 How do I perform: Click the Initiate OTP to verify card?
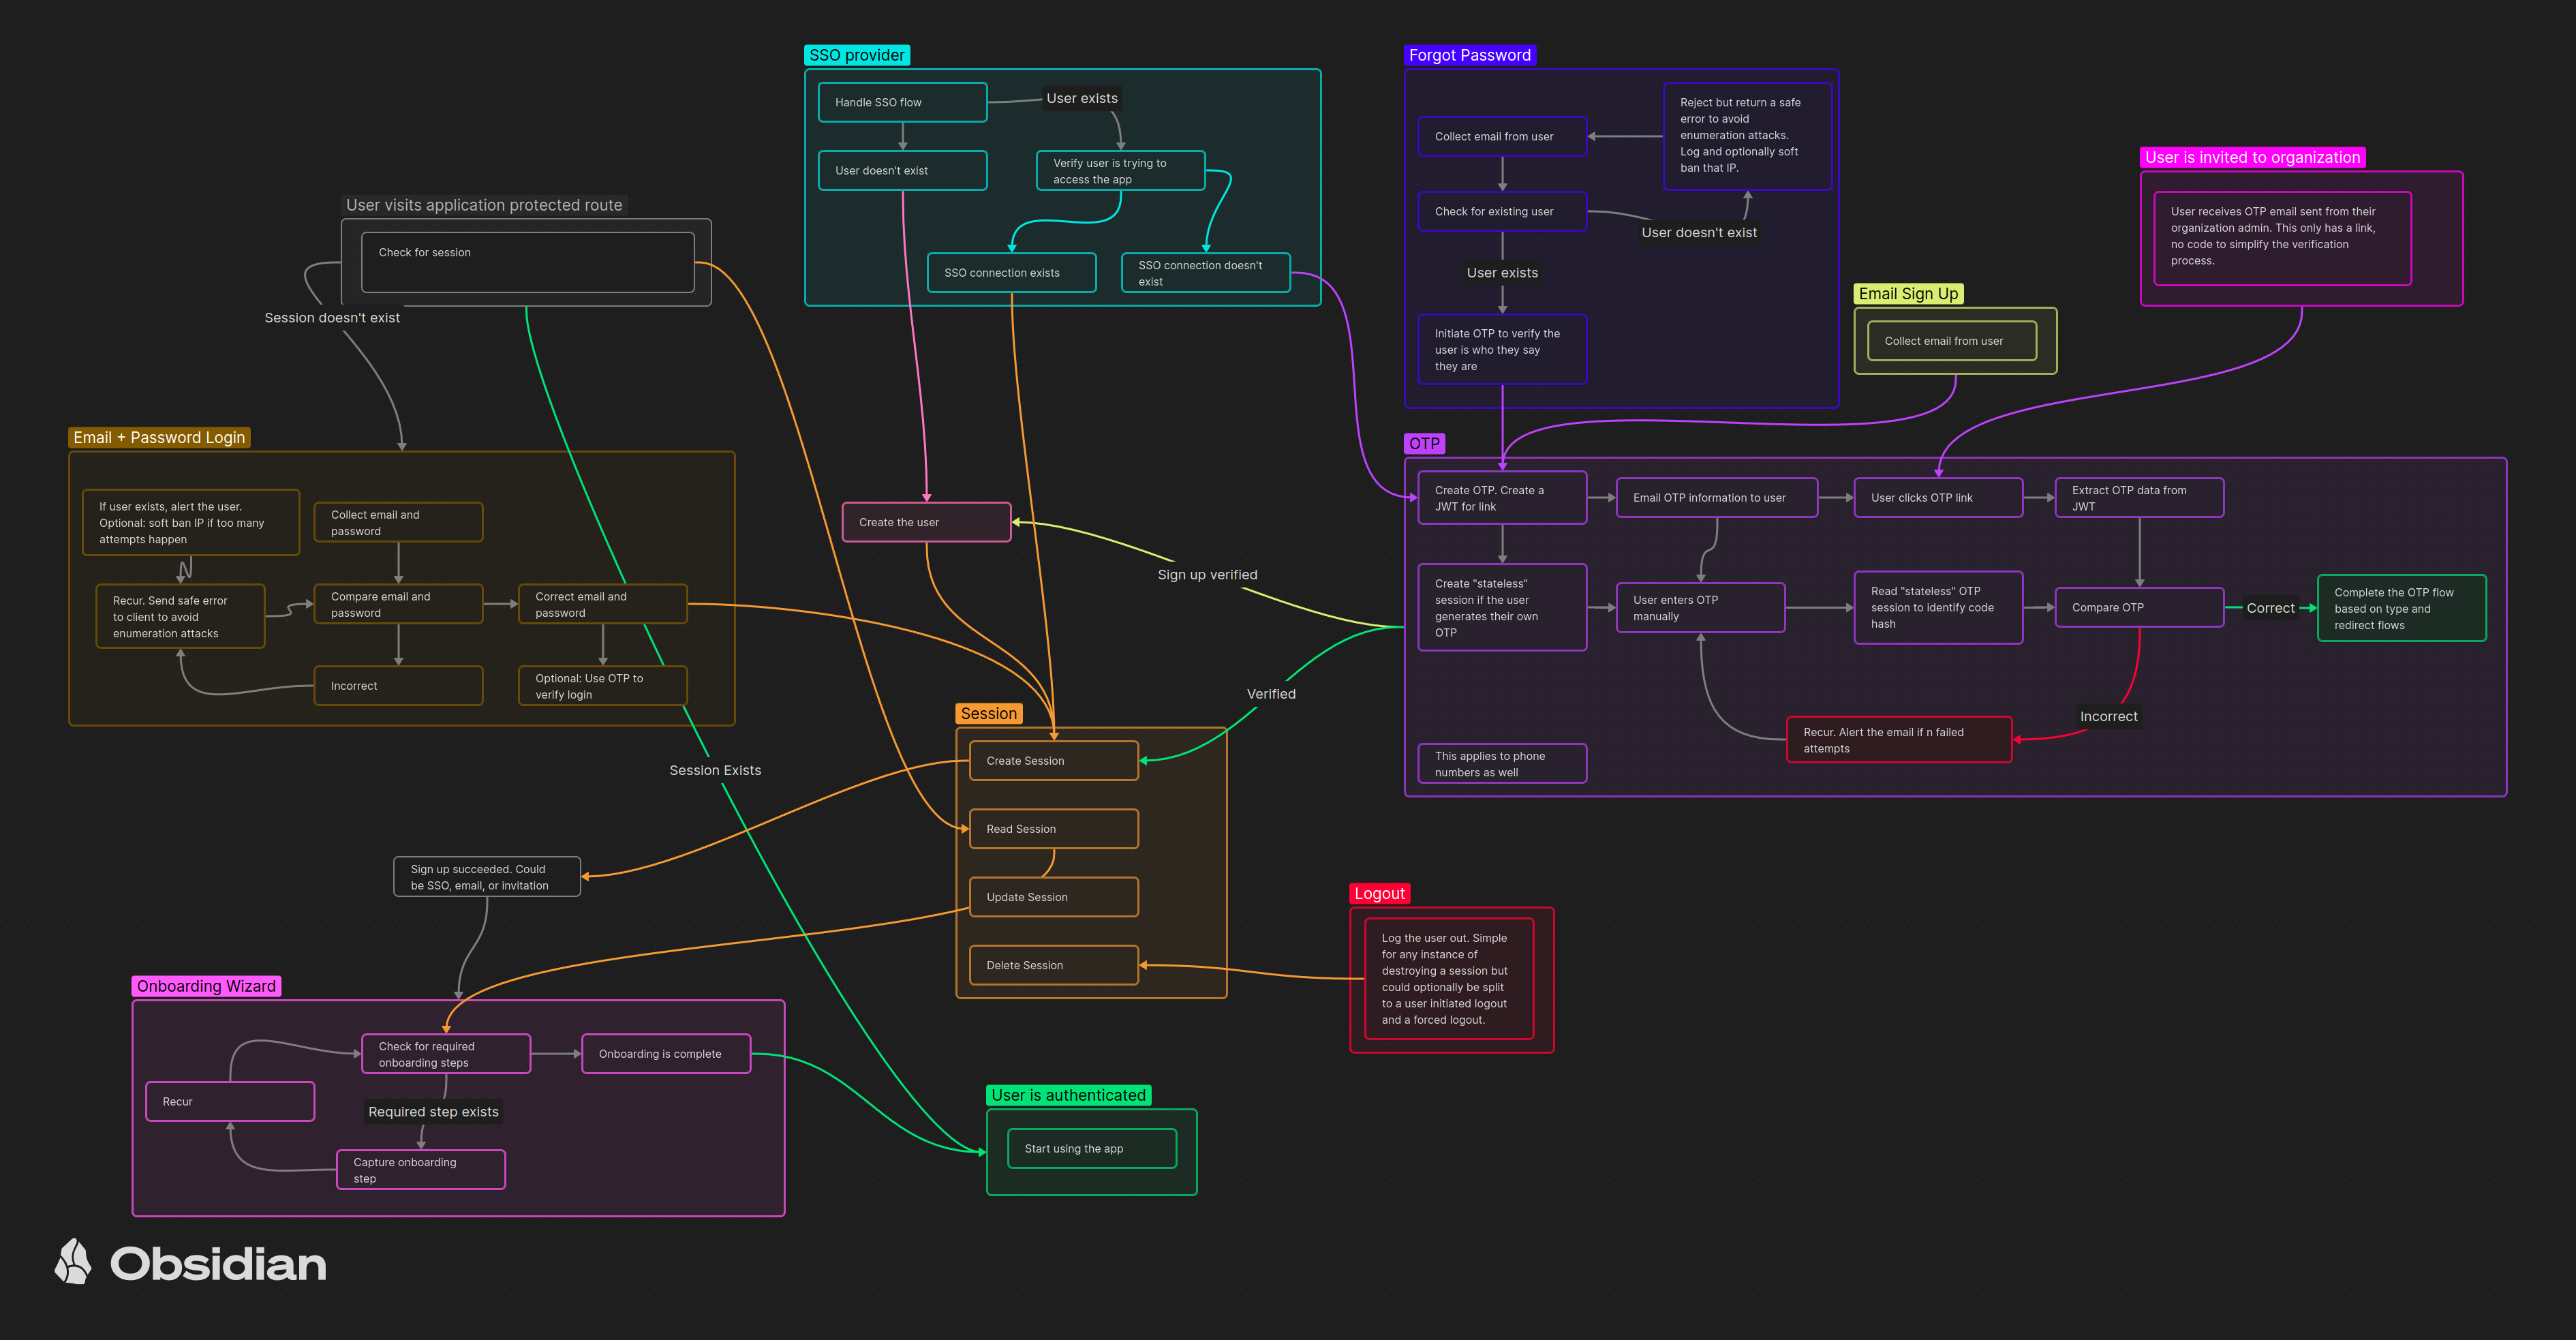coord(1502,349)
